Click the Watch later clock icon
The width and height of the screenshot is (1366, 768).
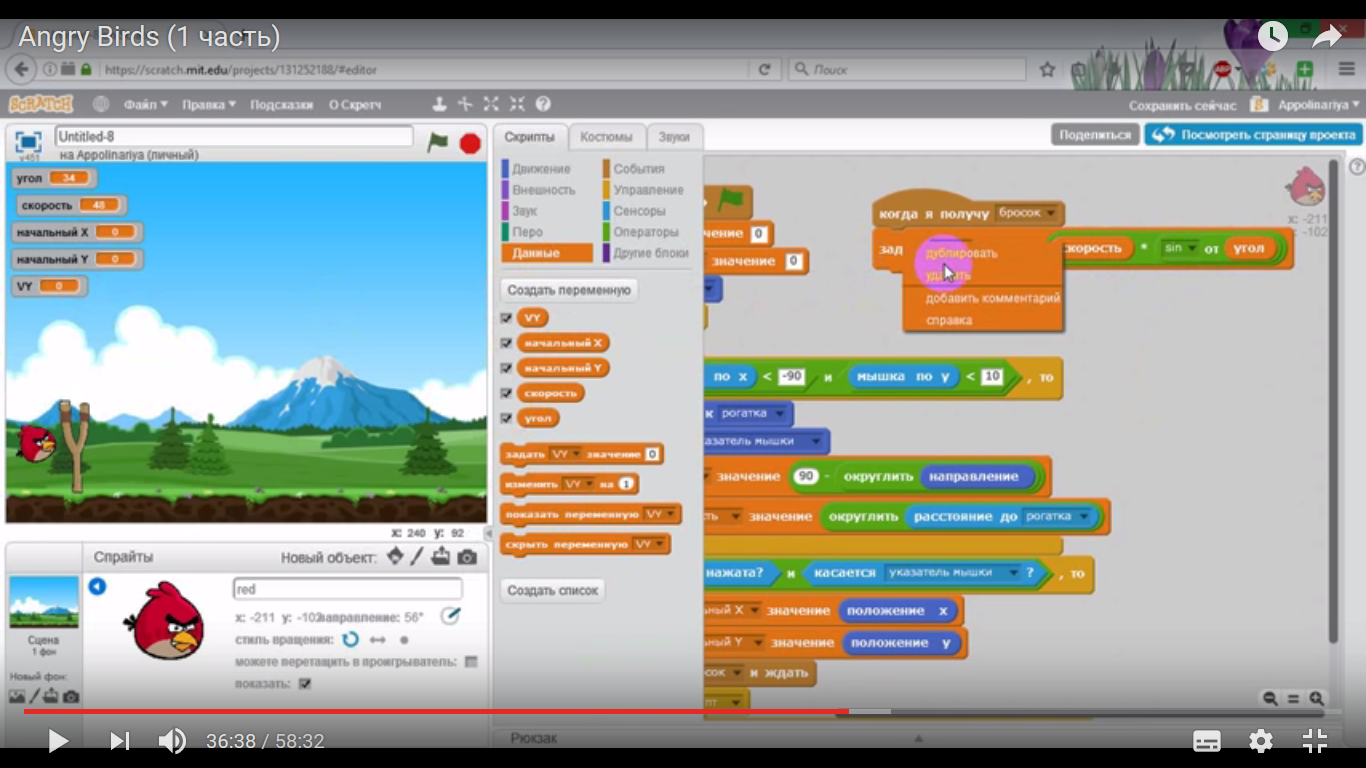pyautogui.click(x=1272, y=37)
